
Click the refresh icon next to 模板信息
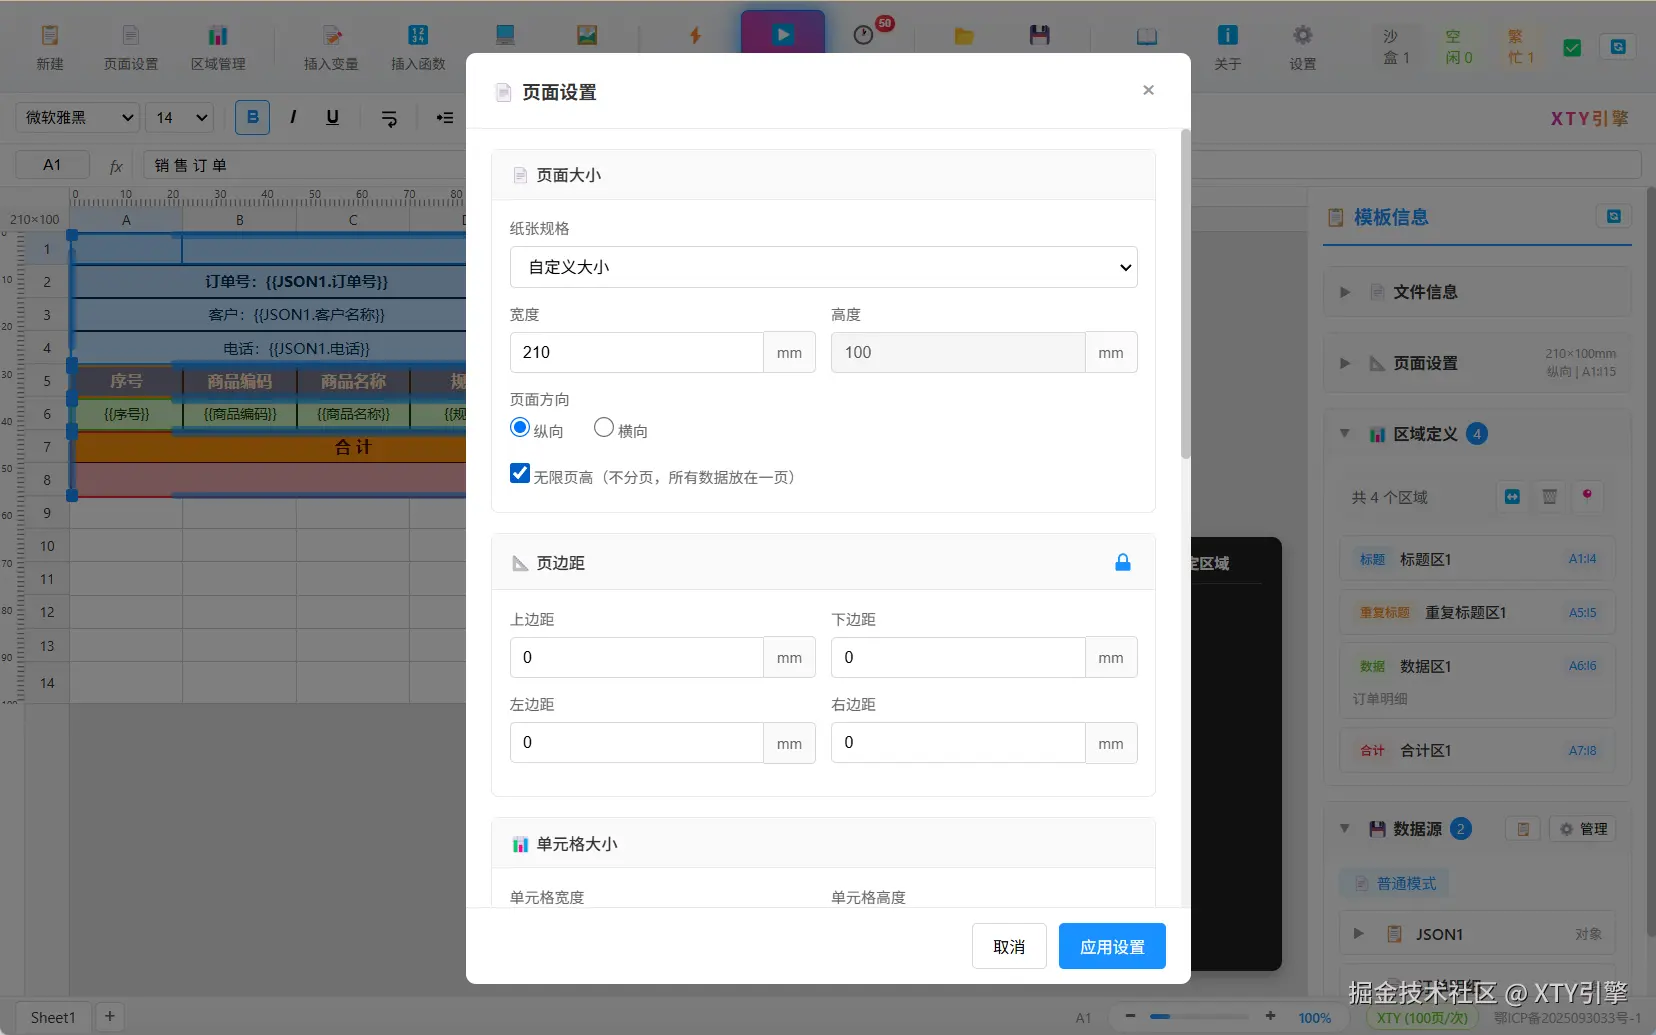[x=1614, y=216]
